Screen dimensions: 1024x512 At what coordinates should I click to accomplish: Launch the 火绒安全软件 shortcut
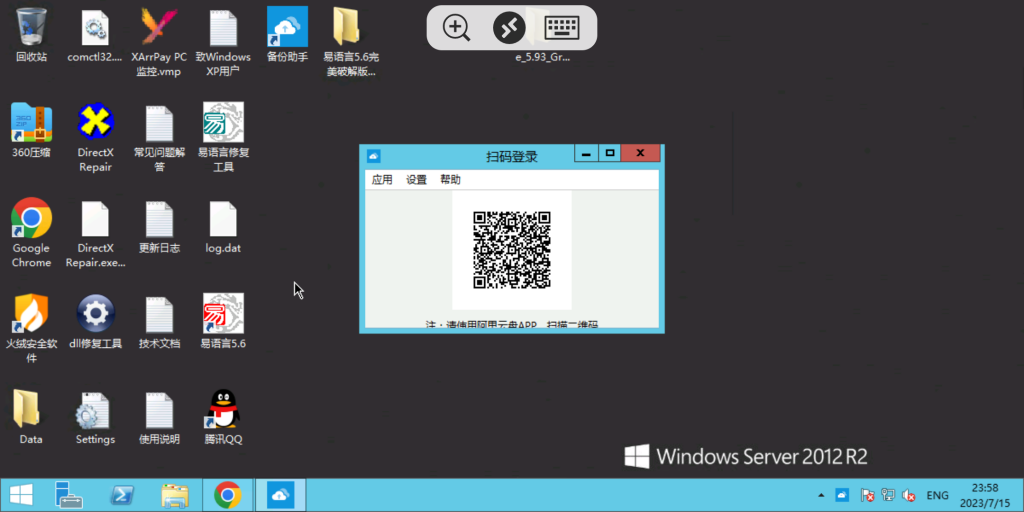pyautogui.click(x=31, y=313)
